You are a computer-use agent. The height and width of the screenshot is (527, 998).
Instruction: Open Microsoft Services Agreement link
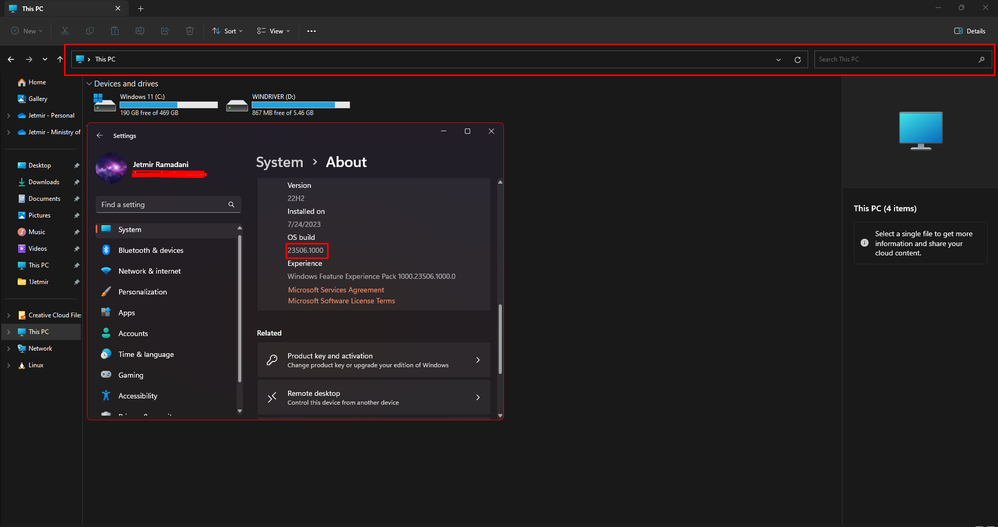click(x=336, y=290)
